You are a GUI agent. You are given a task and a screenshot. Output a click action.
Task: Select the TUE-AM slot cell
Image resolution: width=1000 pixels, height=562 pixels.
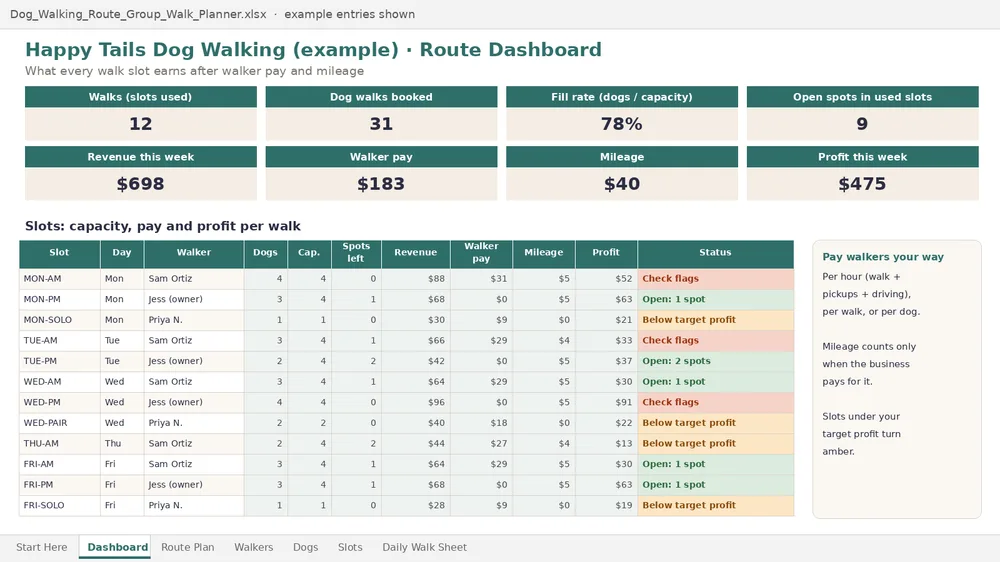click(x=59, y=341)
